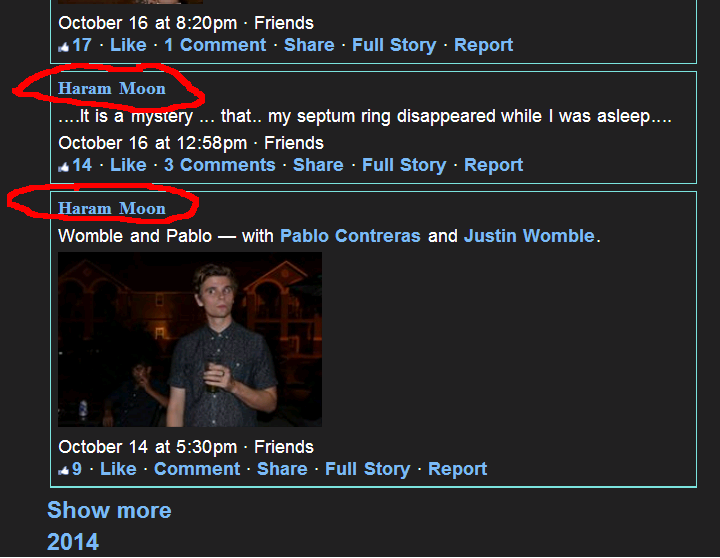720x558 pixels.
Task: Open Full Story for septum ring post
Action: click(404, 165)
